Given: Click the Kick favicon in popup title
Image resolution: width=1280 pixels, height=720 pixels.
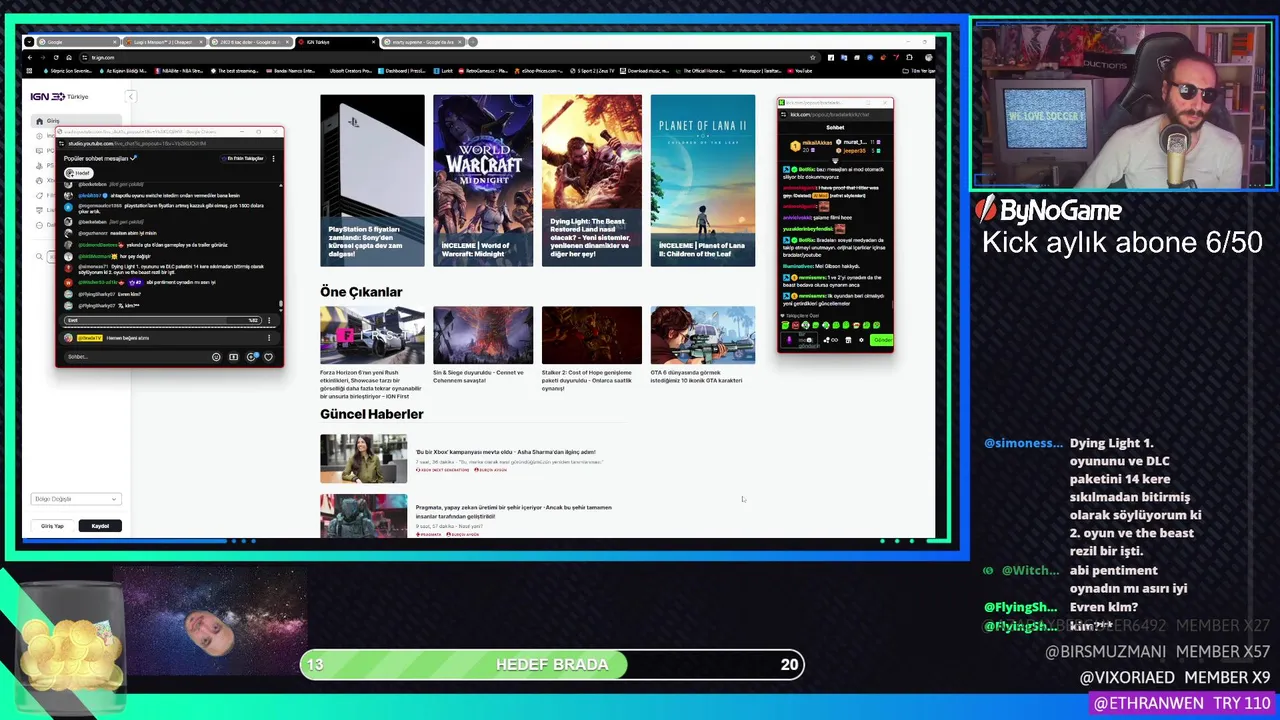Looking at the screenshot, I should [x=783, y=103].
